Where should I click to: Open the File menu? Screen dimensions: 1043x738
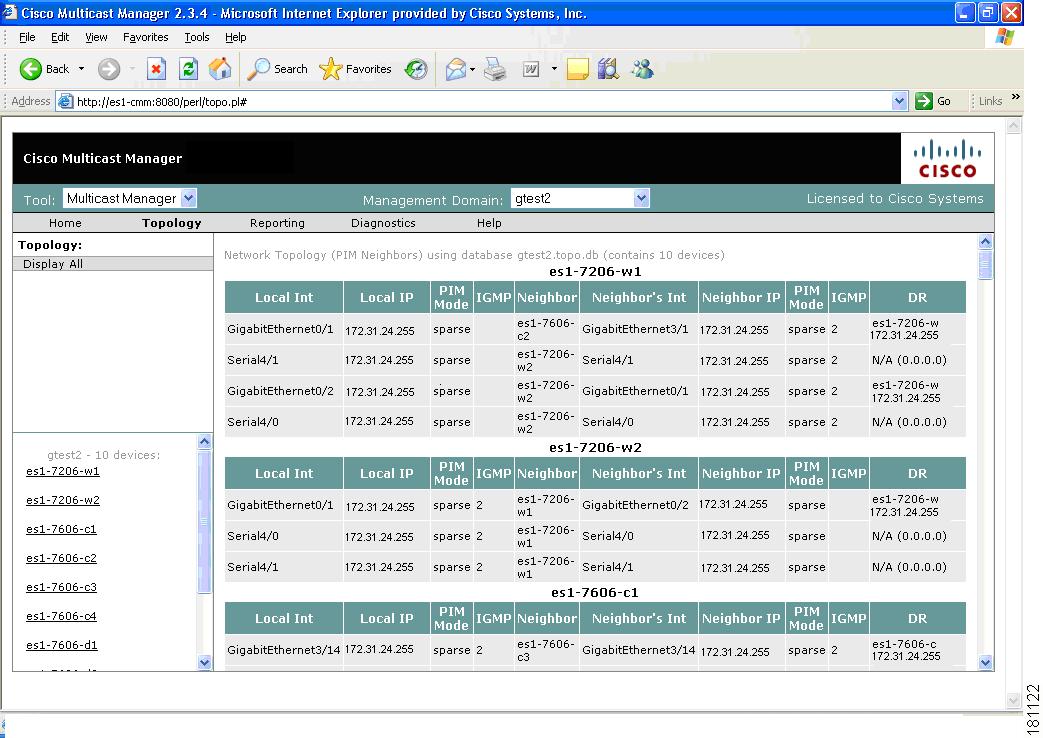[27, 37]
